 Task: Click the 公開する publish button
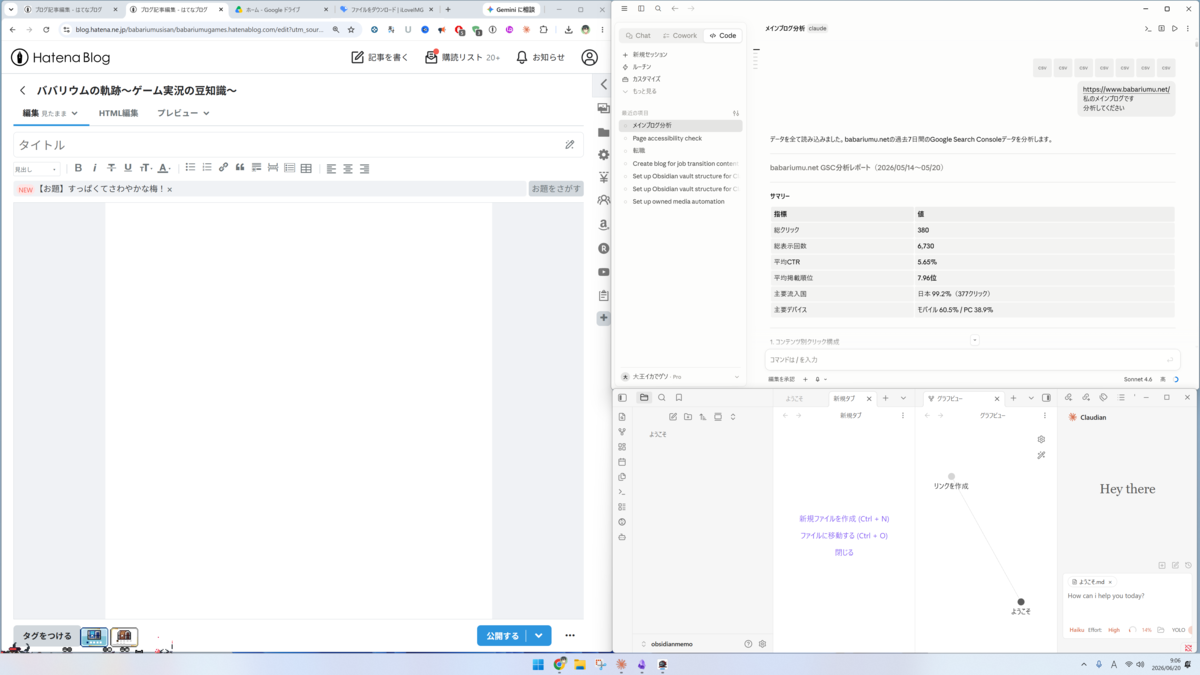(x=502, y=635)
